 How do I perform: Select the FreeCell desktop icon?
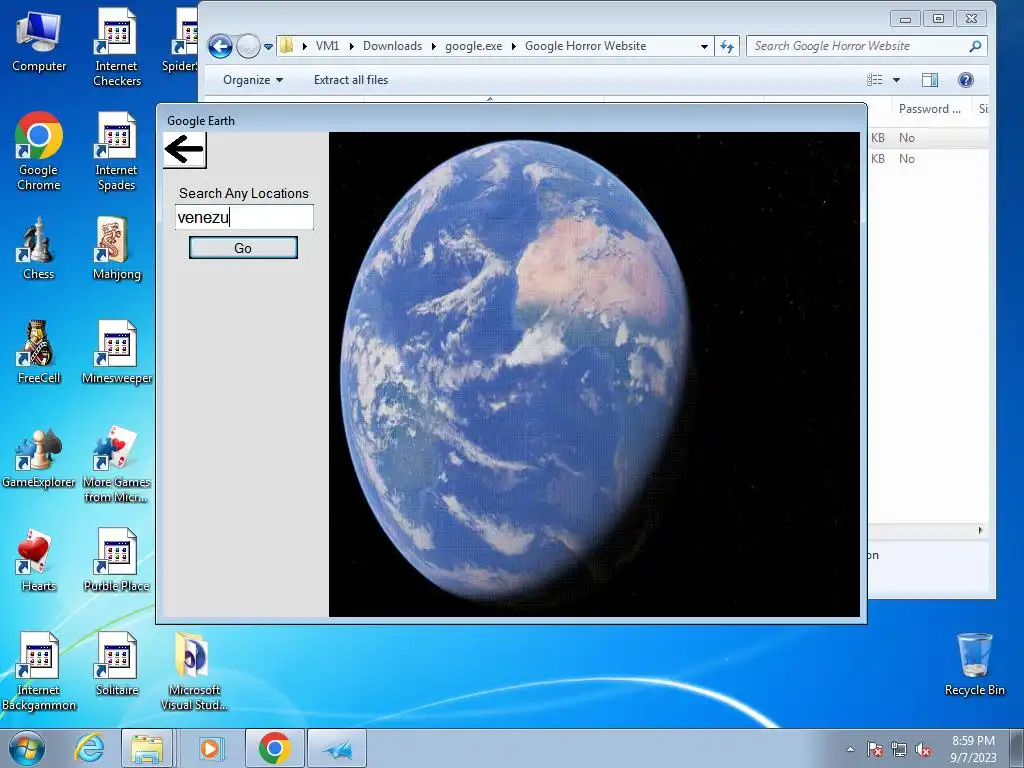click(39, 353)
